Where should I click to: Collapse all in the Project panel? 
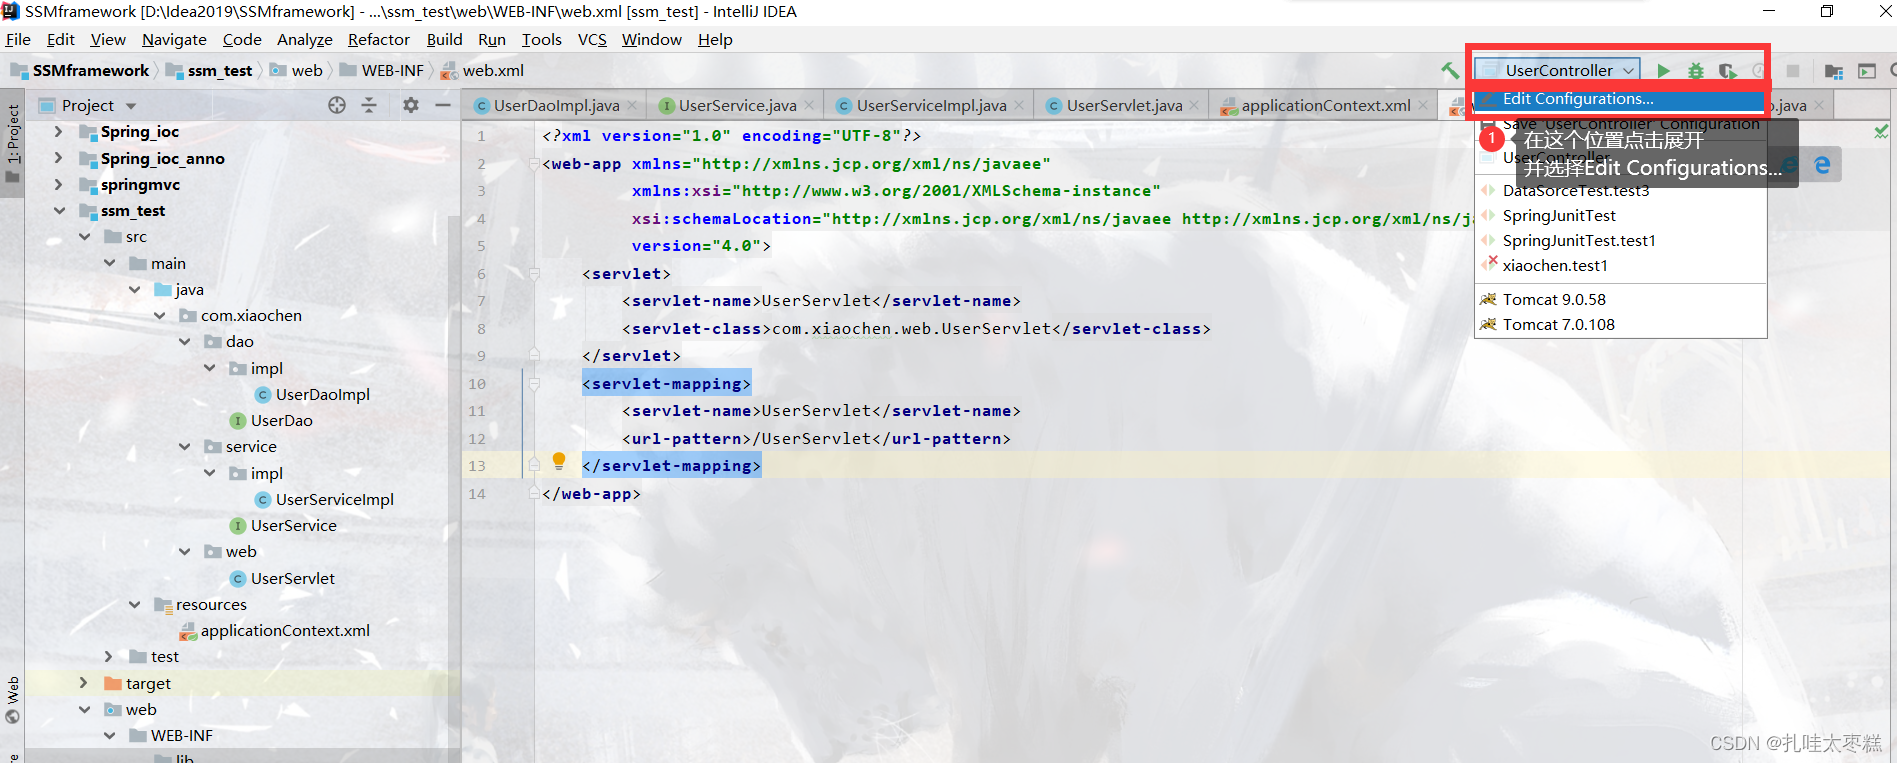[369, 105]
